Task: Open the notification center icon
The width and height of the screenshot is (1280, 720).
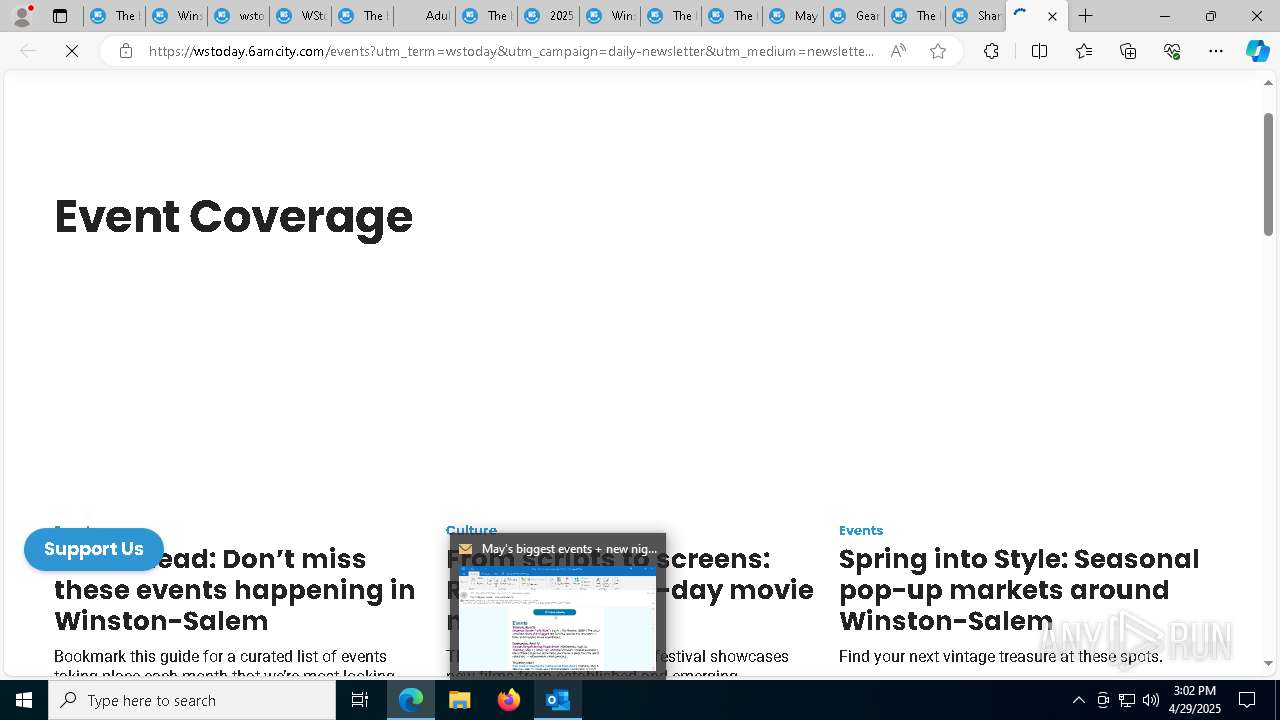Action: (x=1248, y=700)
